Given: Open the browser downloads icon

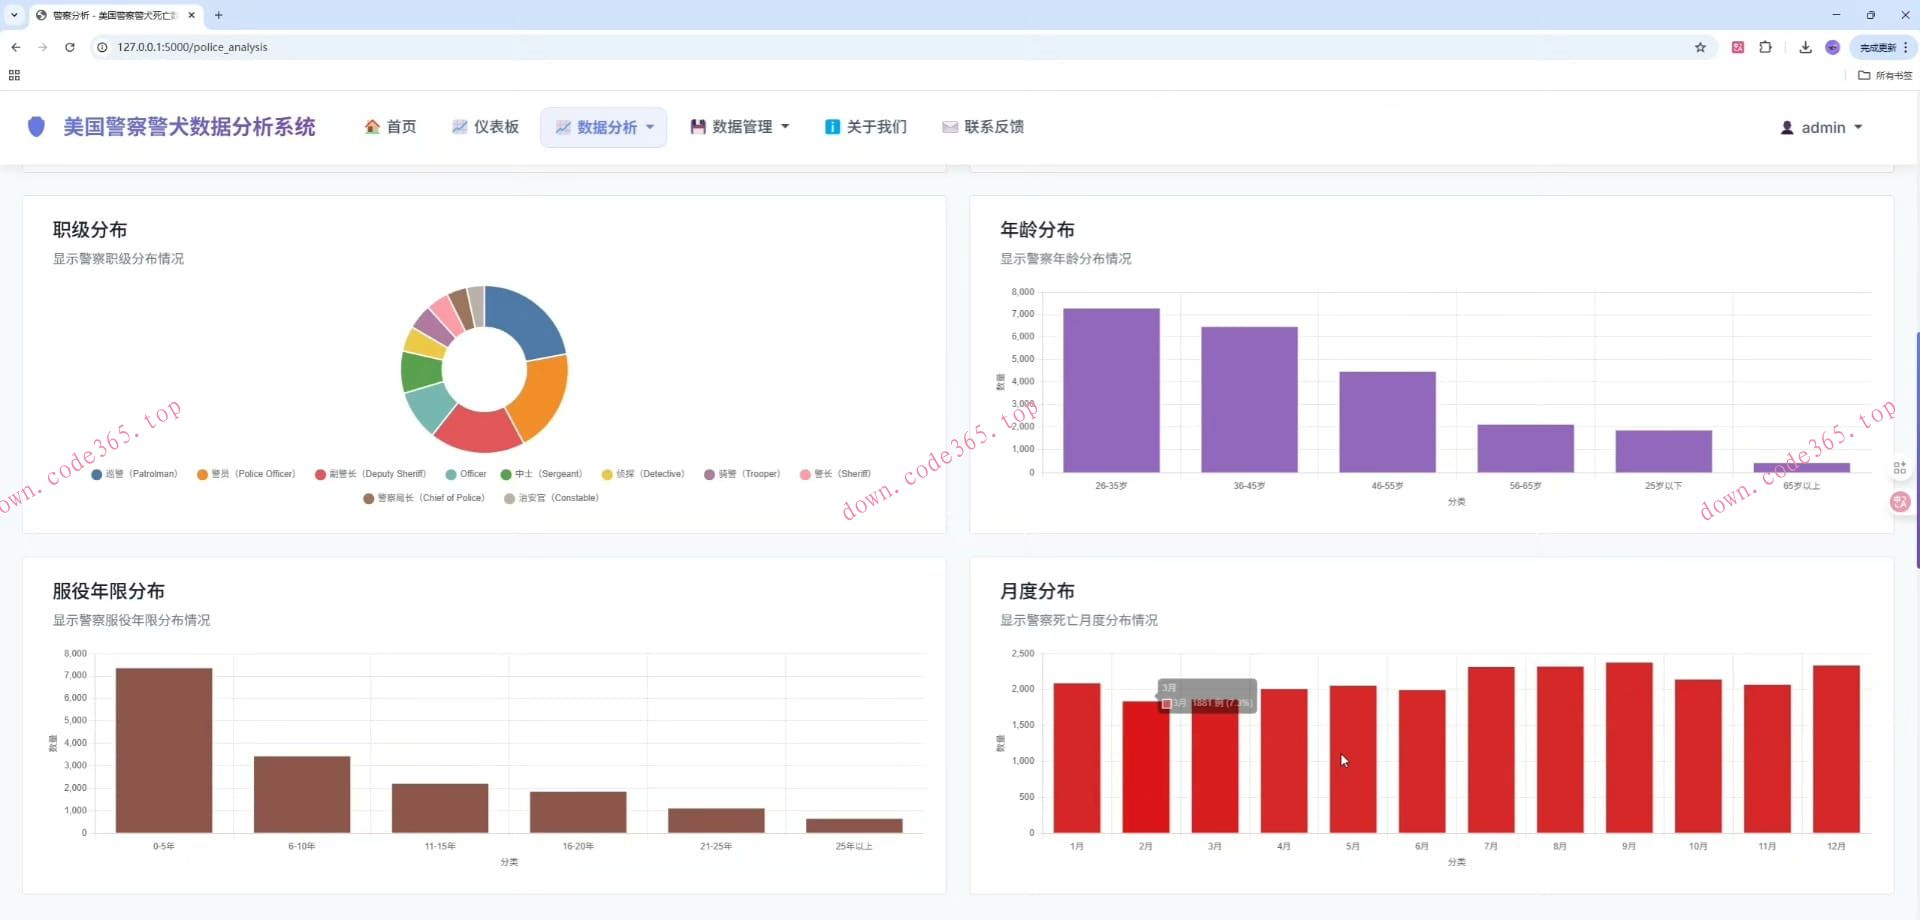Looking at the screenshot, I should point(1805,47).
